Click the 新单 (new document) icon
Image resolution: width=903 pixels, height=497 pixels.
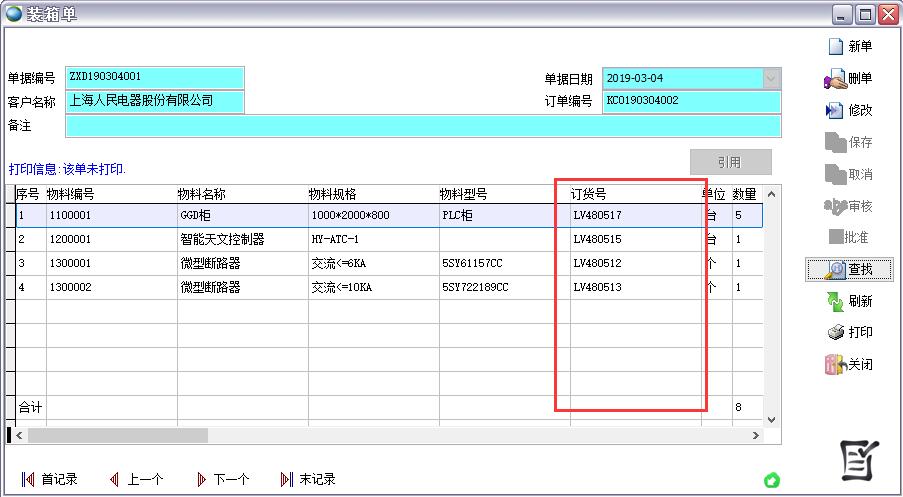(x=834, y=46)
